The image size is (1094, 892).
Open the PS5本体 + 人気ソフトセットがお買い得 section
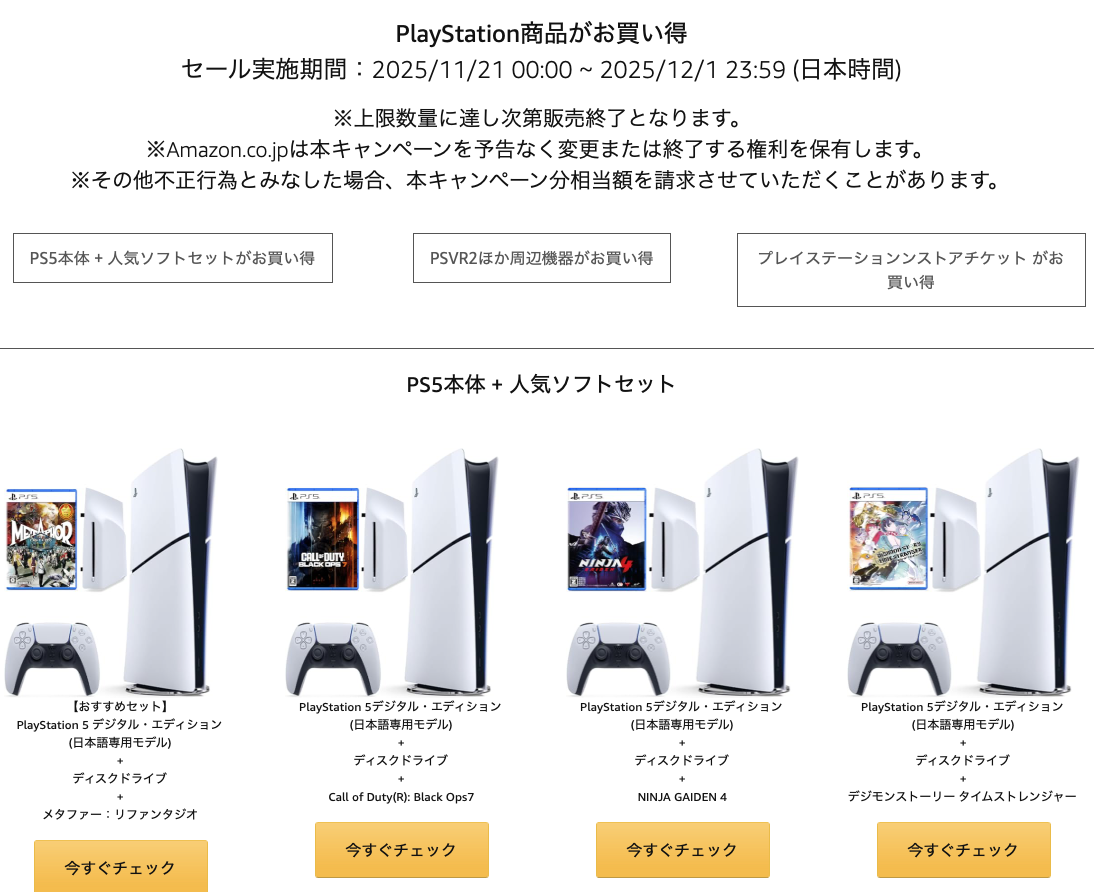click(173, 258)
